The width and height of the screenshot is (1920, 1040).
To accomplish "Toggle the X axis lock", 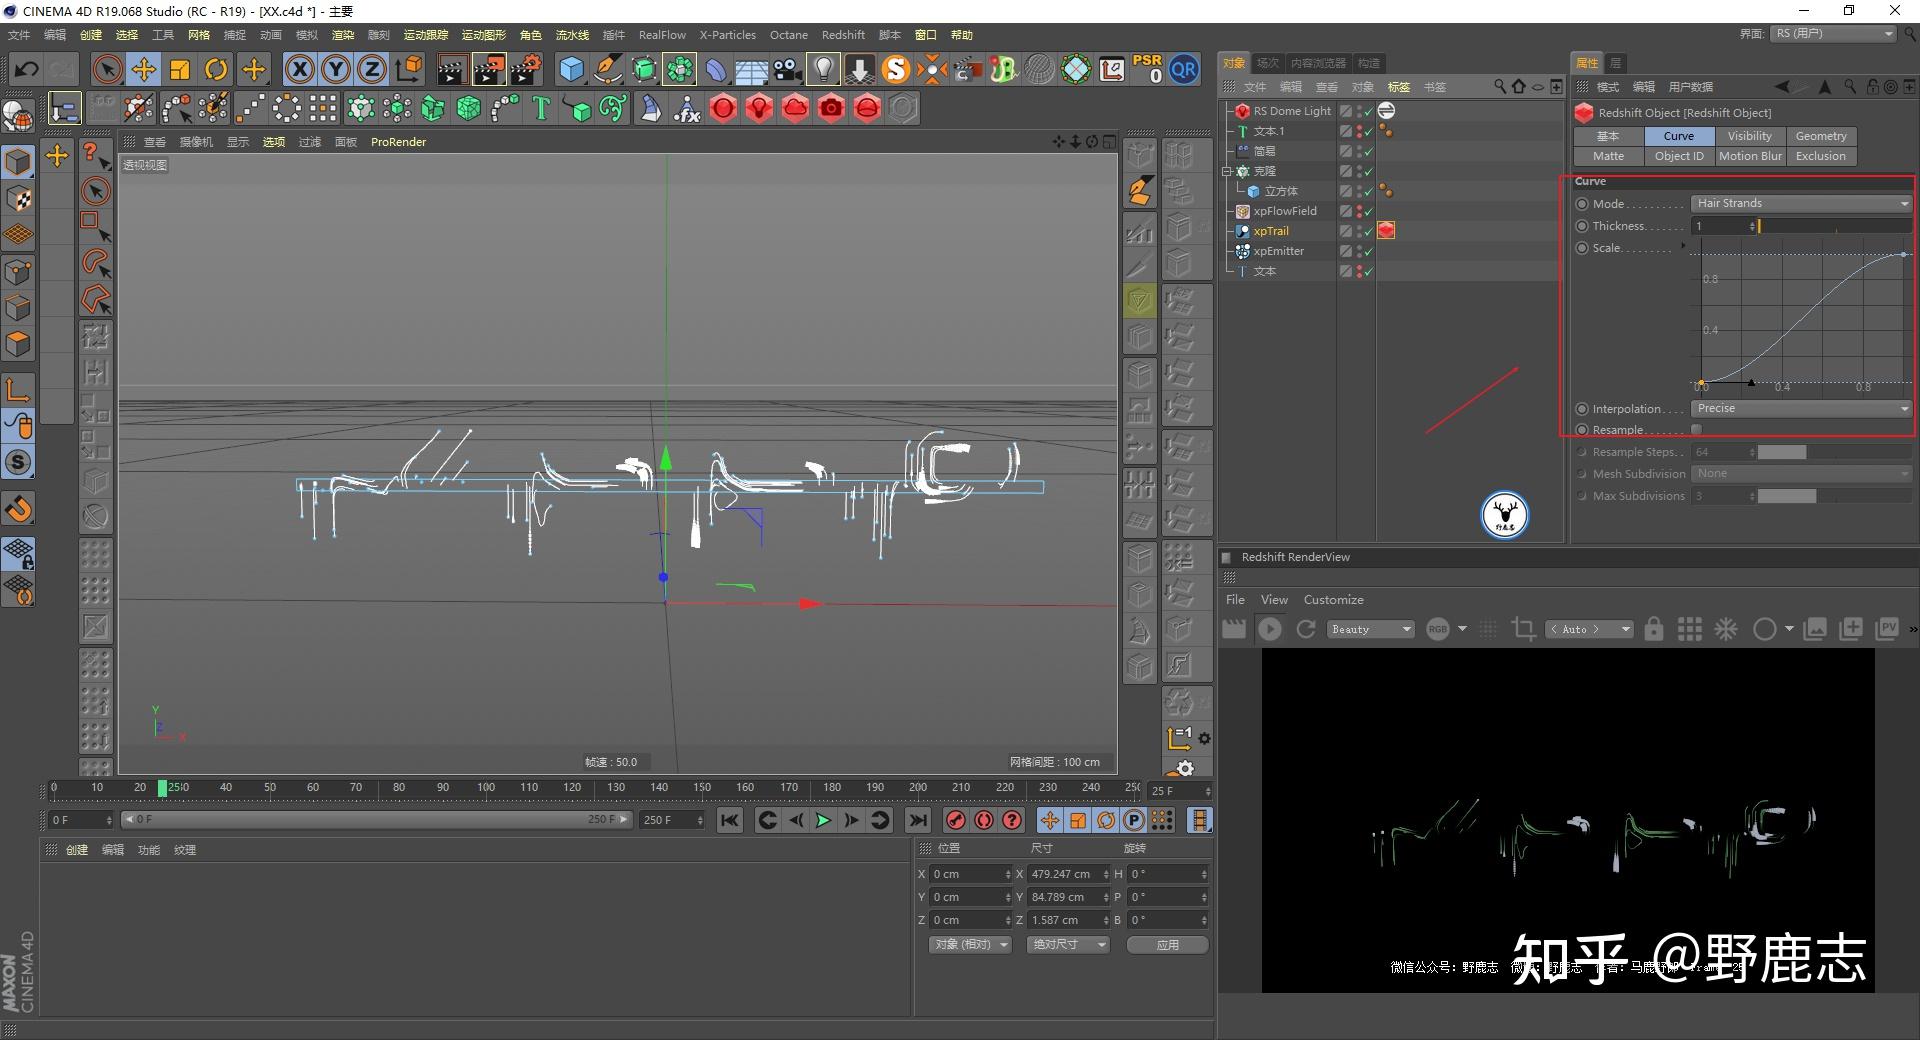I will point(299,69).
